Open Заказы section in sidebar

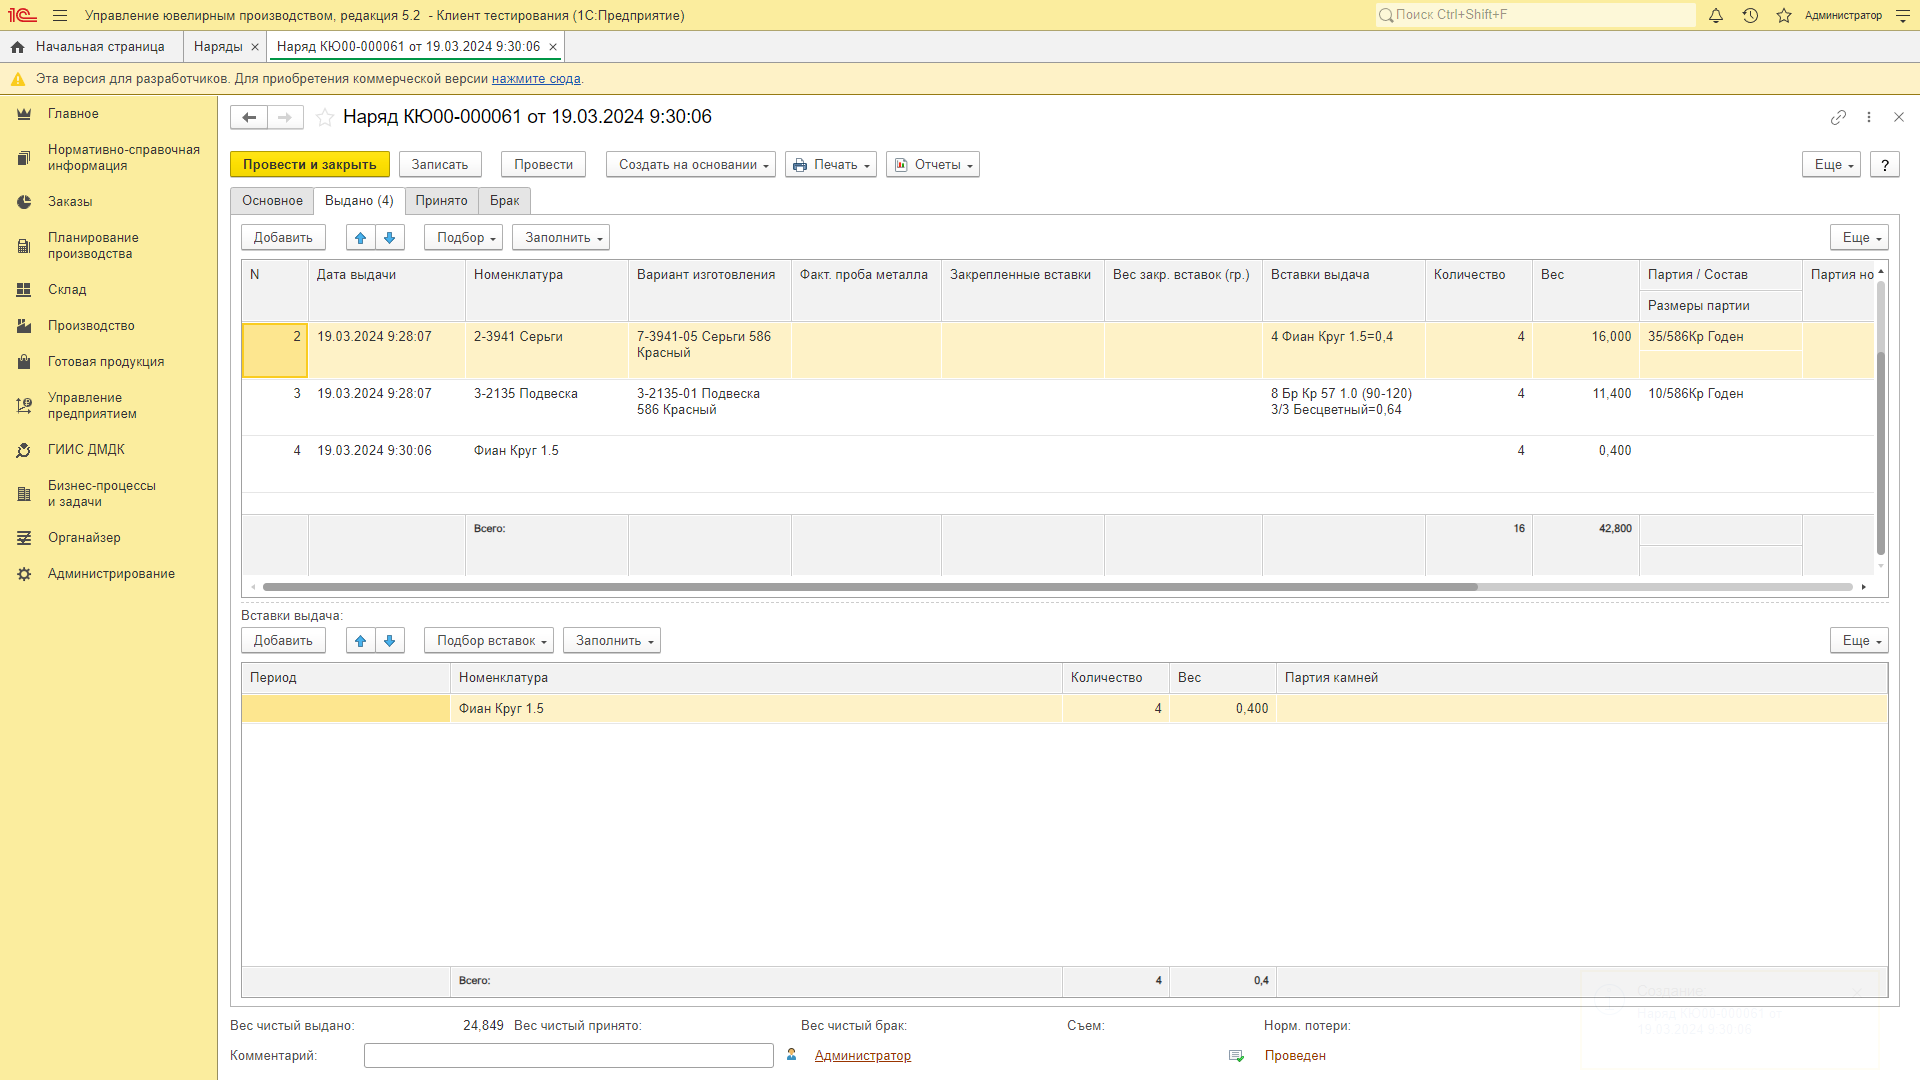click(x=70, y=202)
